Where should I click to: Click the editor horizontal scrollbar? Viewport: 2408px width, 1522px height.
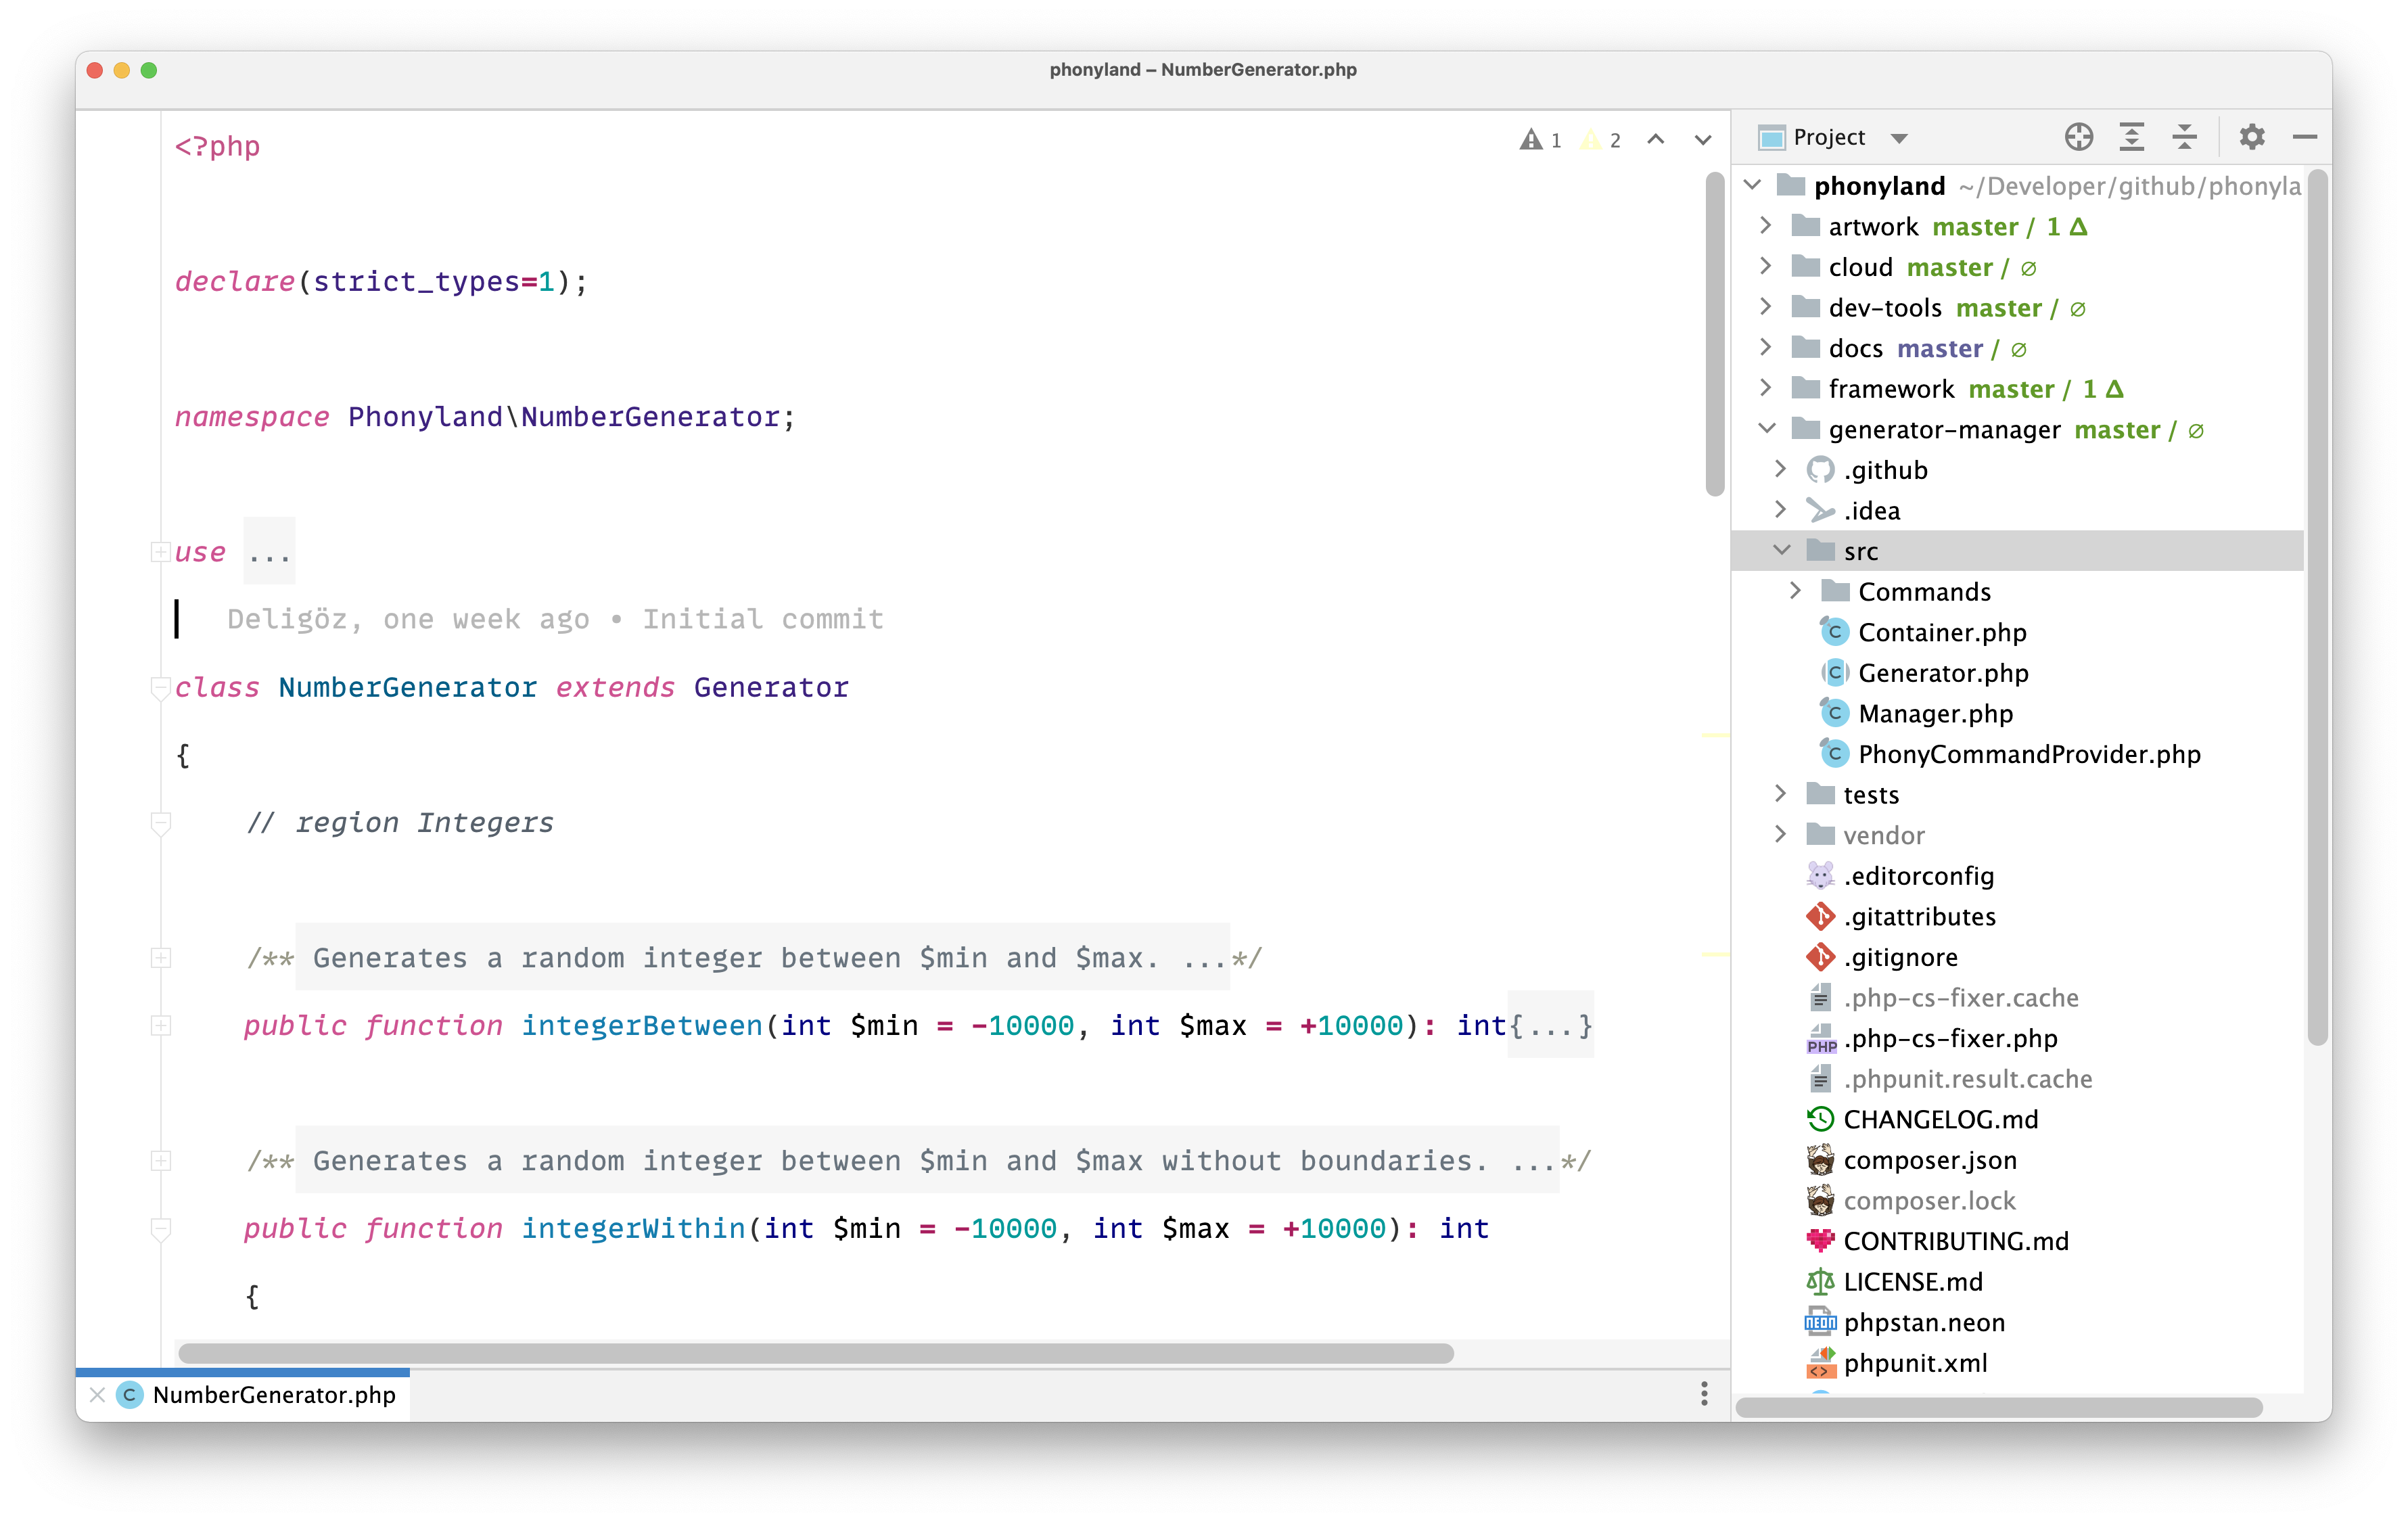pos(815,1354)
